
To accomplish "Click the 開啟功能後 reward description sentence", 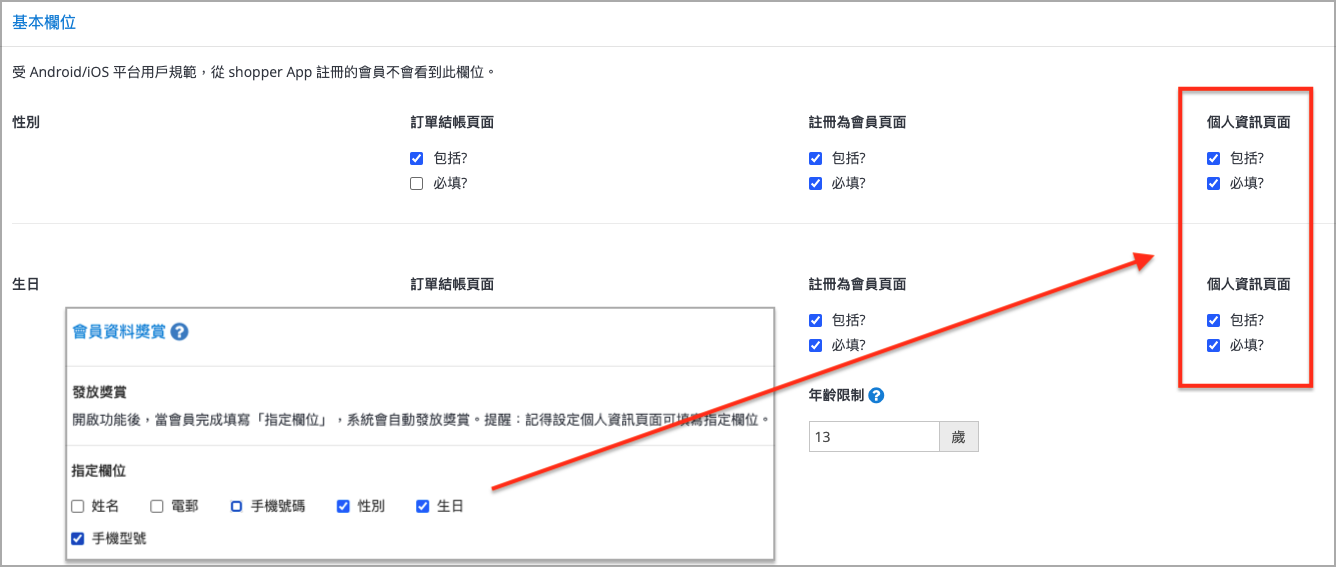I will pos(421,419).
